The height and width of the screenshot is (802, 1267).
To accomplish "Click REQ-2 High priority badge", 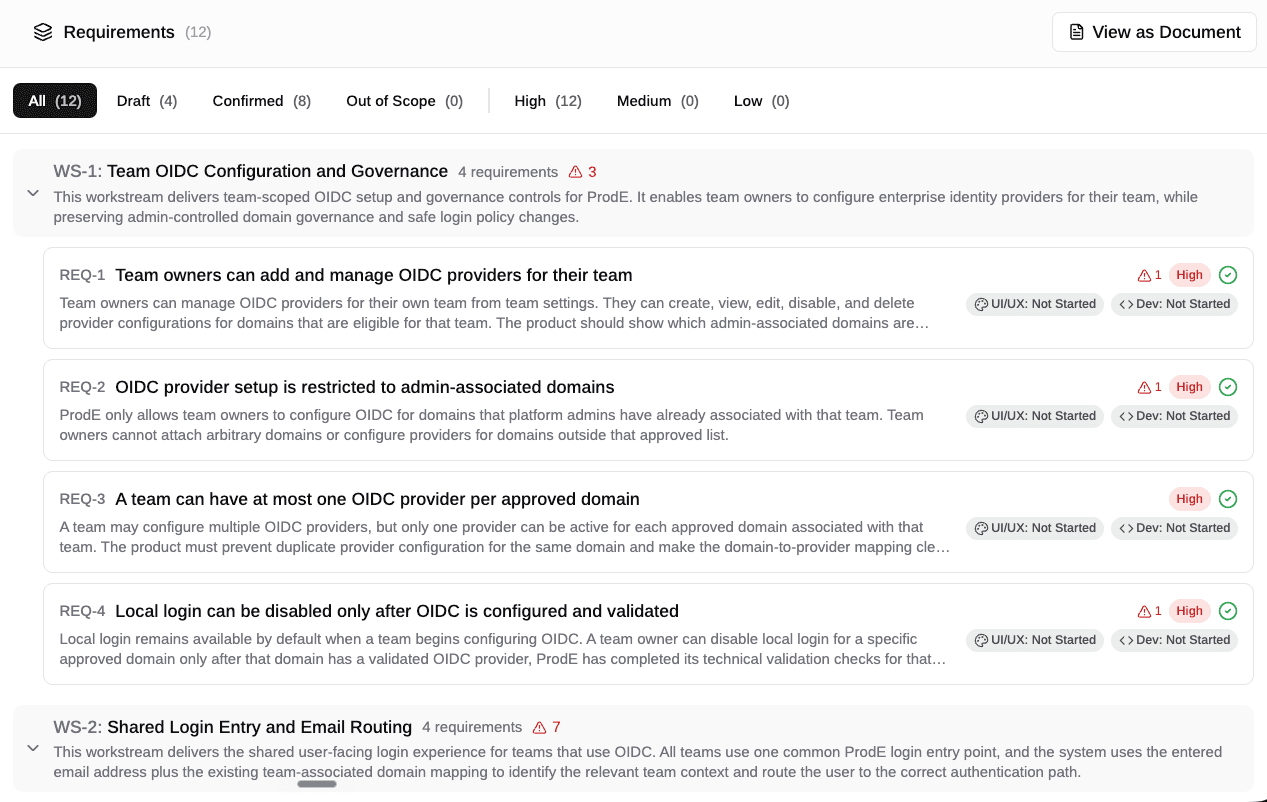I will tap(1189, 387).
